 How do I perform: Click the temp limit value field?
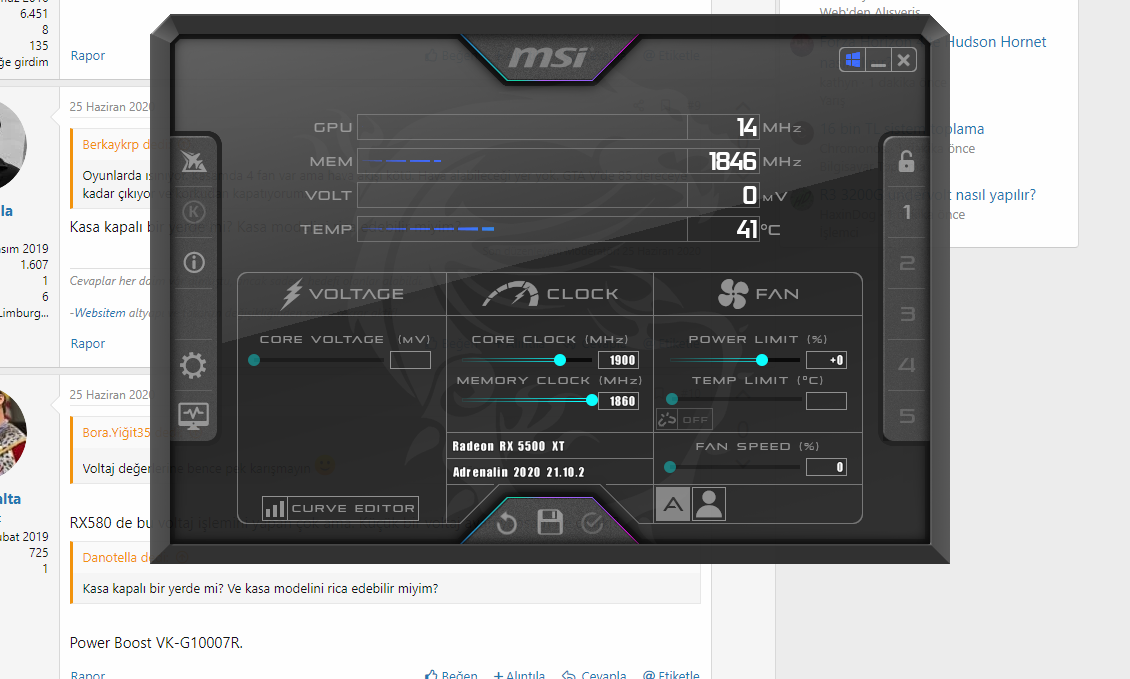pyautogui.click(x=826, y=401)
